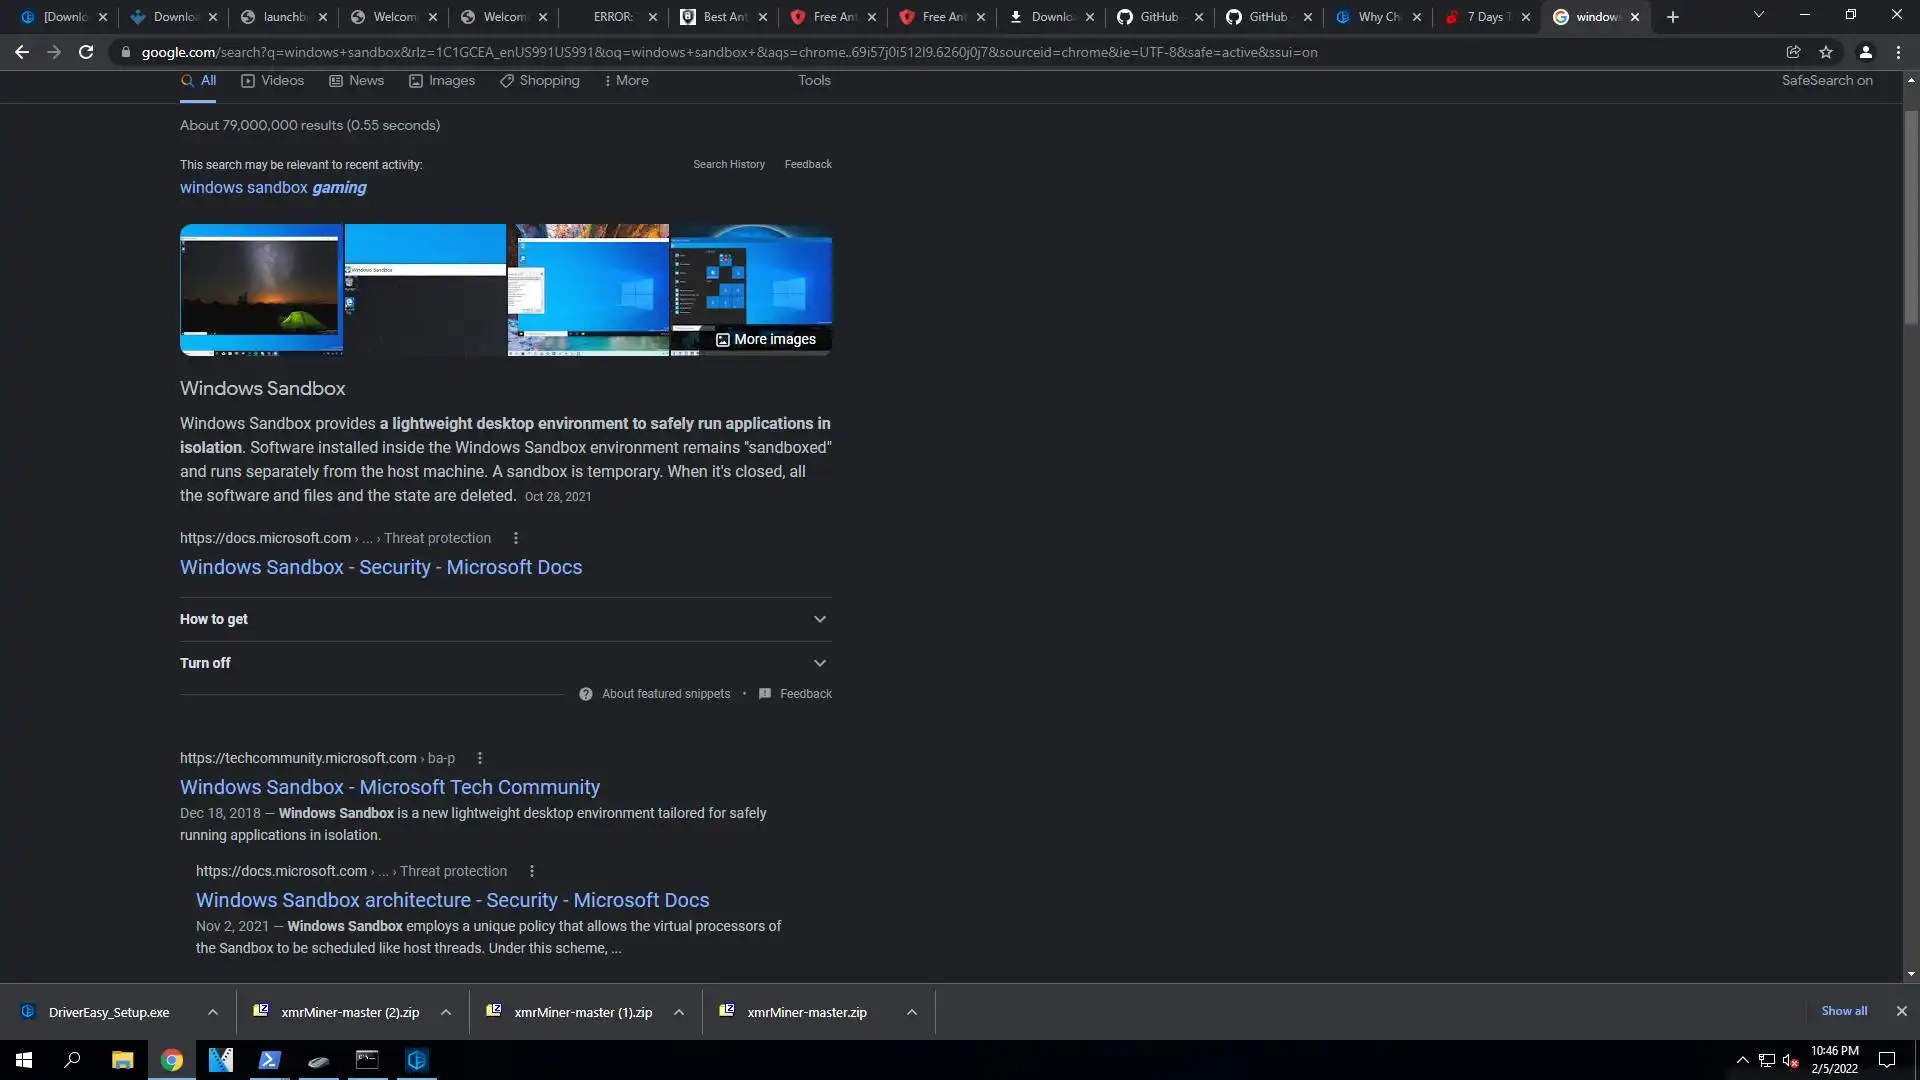This screenshot has height=1080, width=1920.
Task: Click three-dot options beside techcommunity.microsoft.com result
Action: [x=480, y=758]
